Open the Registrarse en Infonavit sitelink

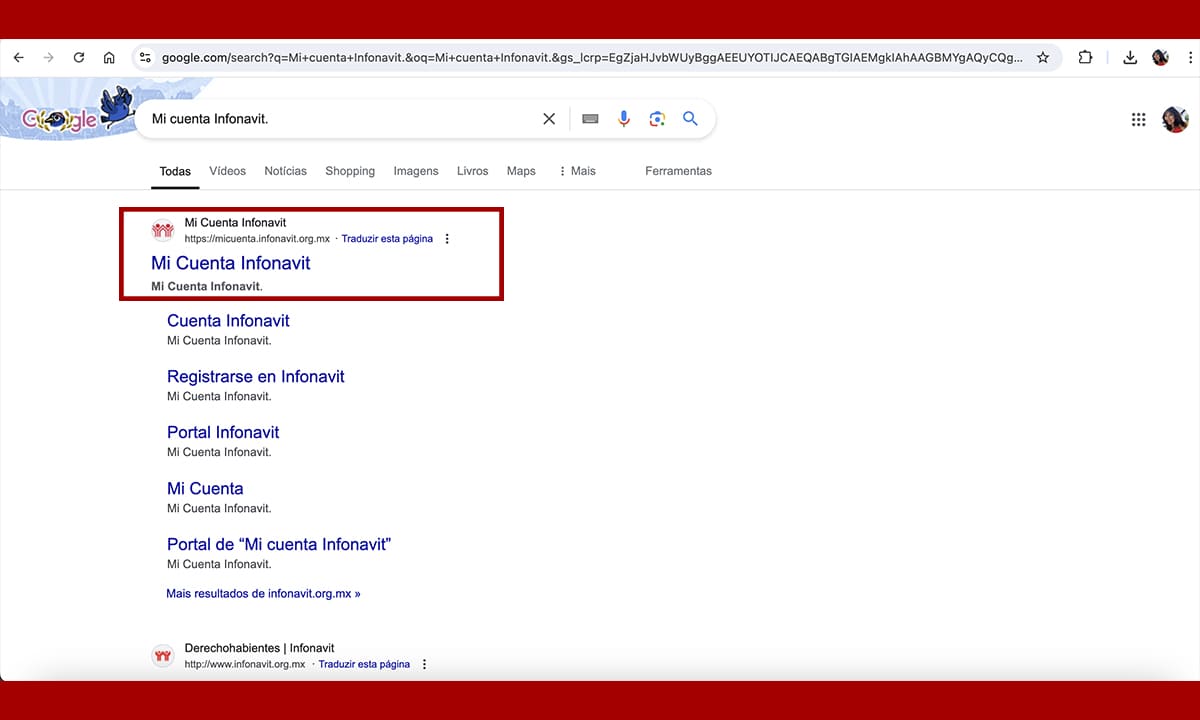click(256, 377)
